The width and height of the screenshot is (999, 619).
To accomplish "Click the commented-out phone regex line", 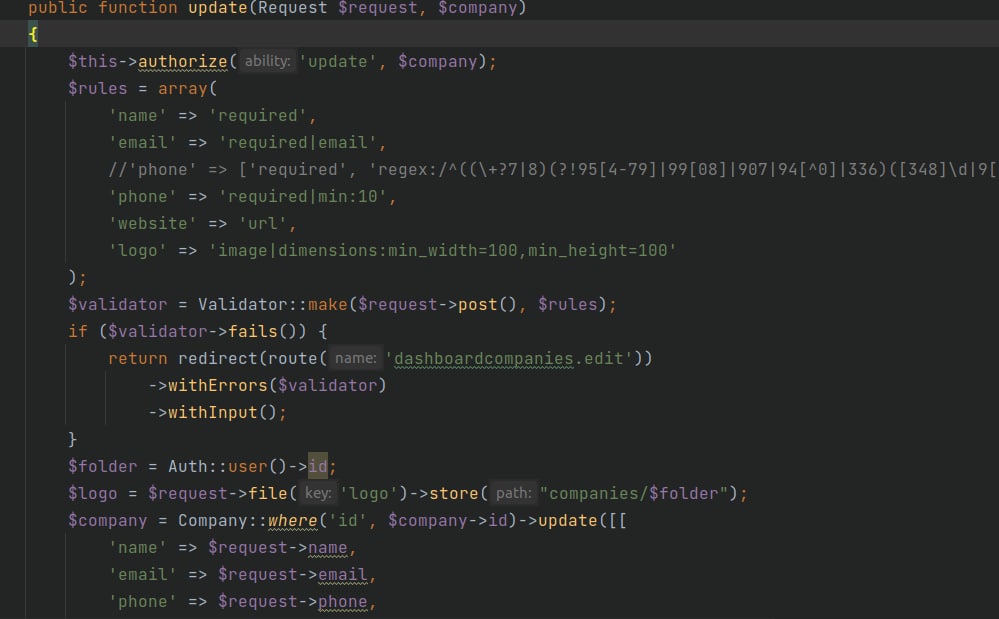I will tap(552, 169).
